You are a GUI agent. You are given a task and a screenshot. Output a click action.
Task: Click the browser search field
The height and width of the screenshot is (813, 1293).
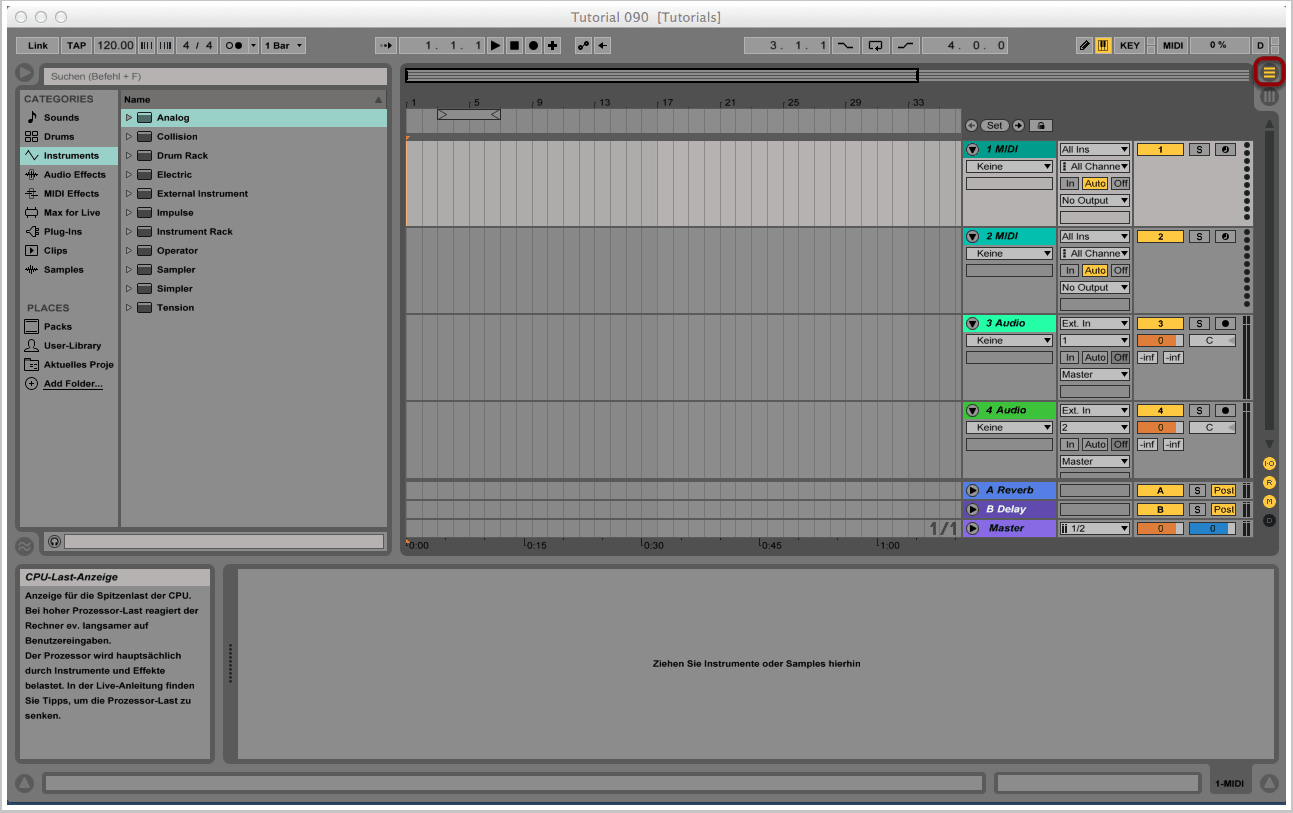214,76
